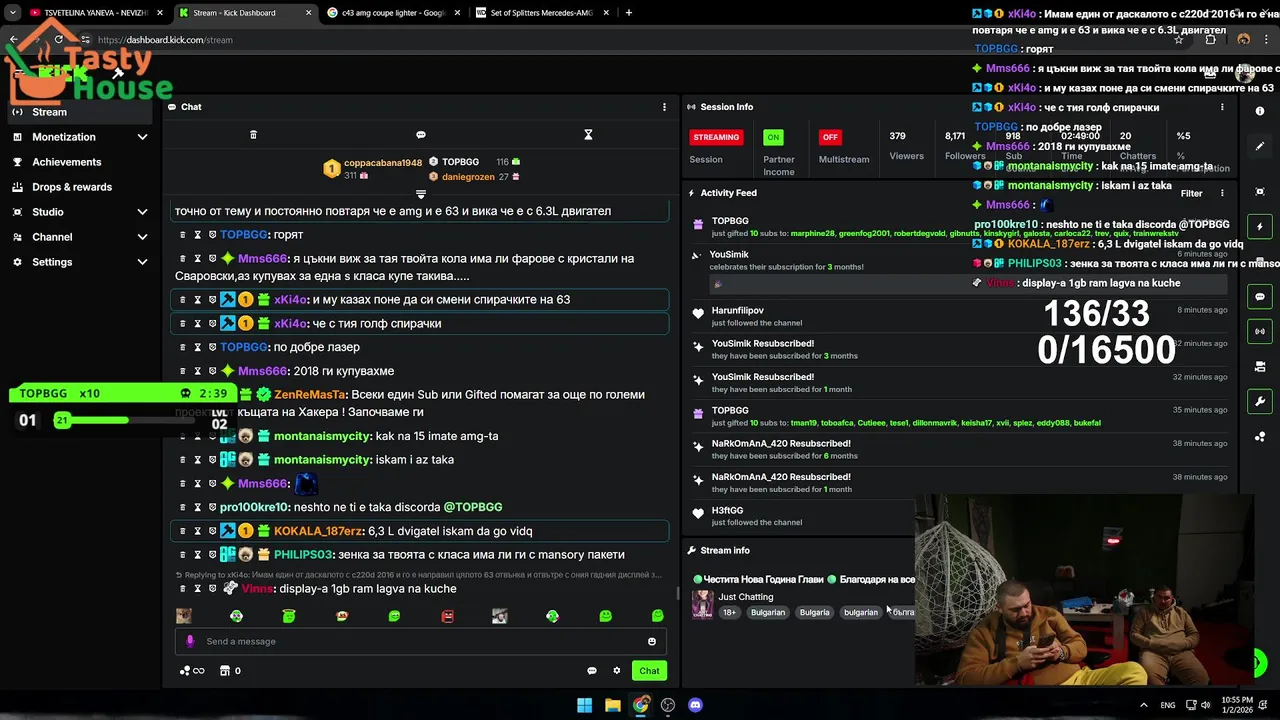This screenshot has height=720, width=1280.
Task: Click the Bulgaria stream tag
Action: [814, 612]
